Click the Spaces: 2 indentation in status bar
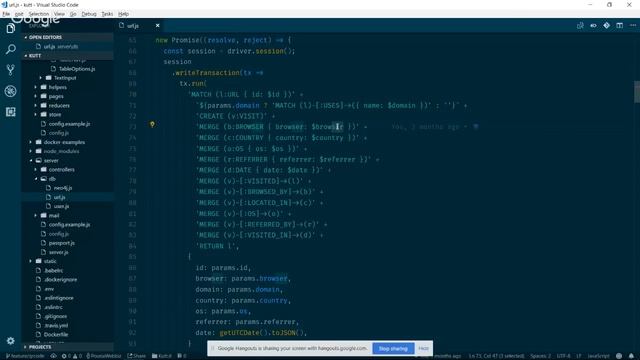This screenshot has width=640, height=360. [540, 356]
